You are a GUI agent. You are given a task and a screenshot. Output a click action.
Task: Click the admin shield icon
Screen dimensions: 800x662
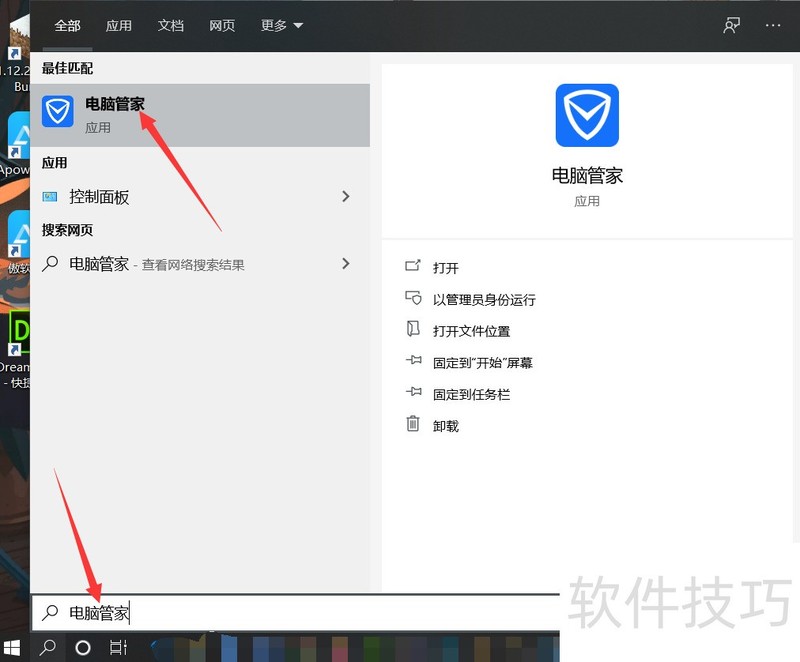413,297
